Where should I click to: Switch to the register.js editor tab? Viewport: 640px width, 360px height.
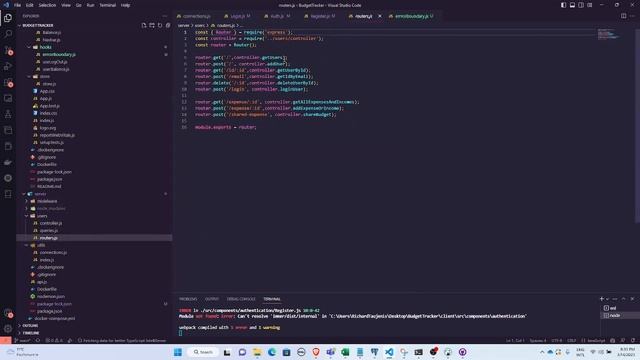(x=320, y=16)
